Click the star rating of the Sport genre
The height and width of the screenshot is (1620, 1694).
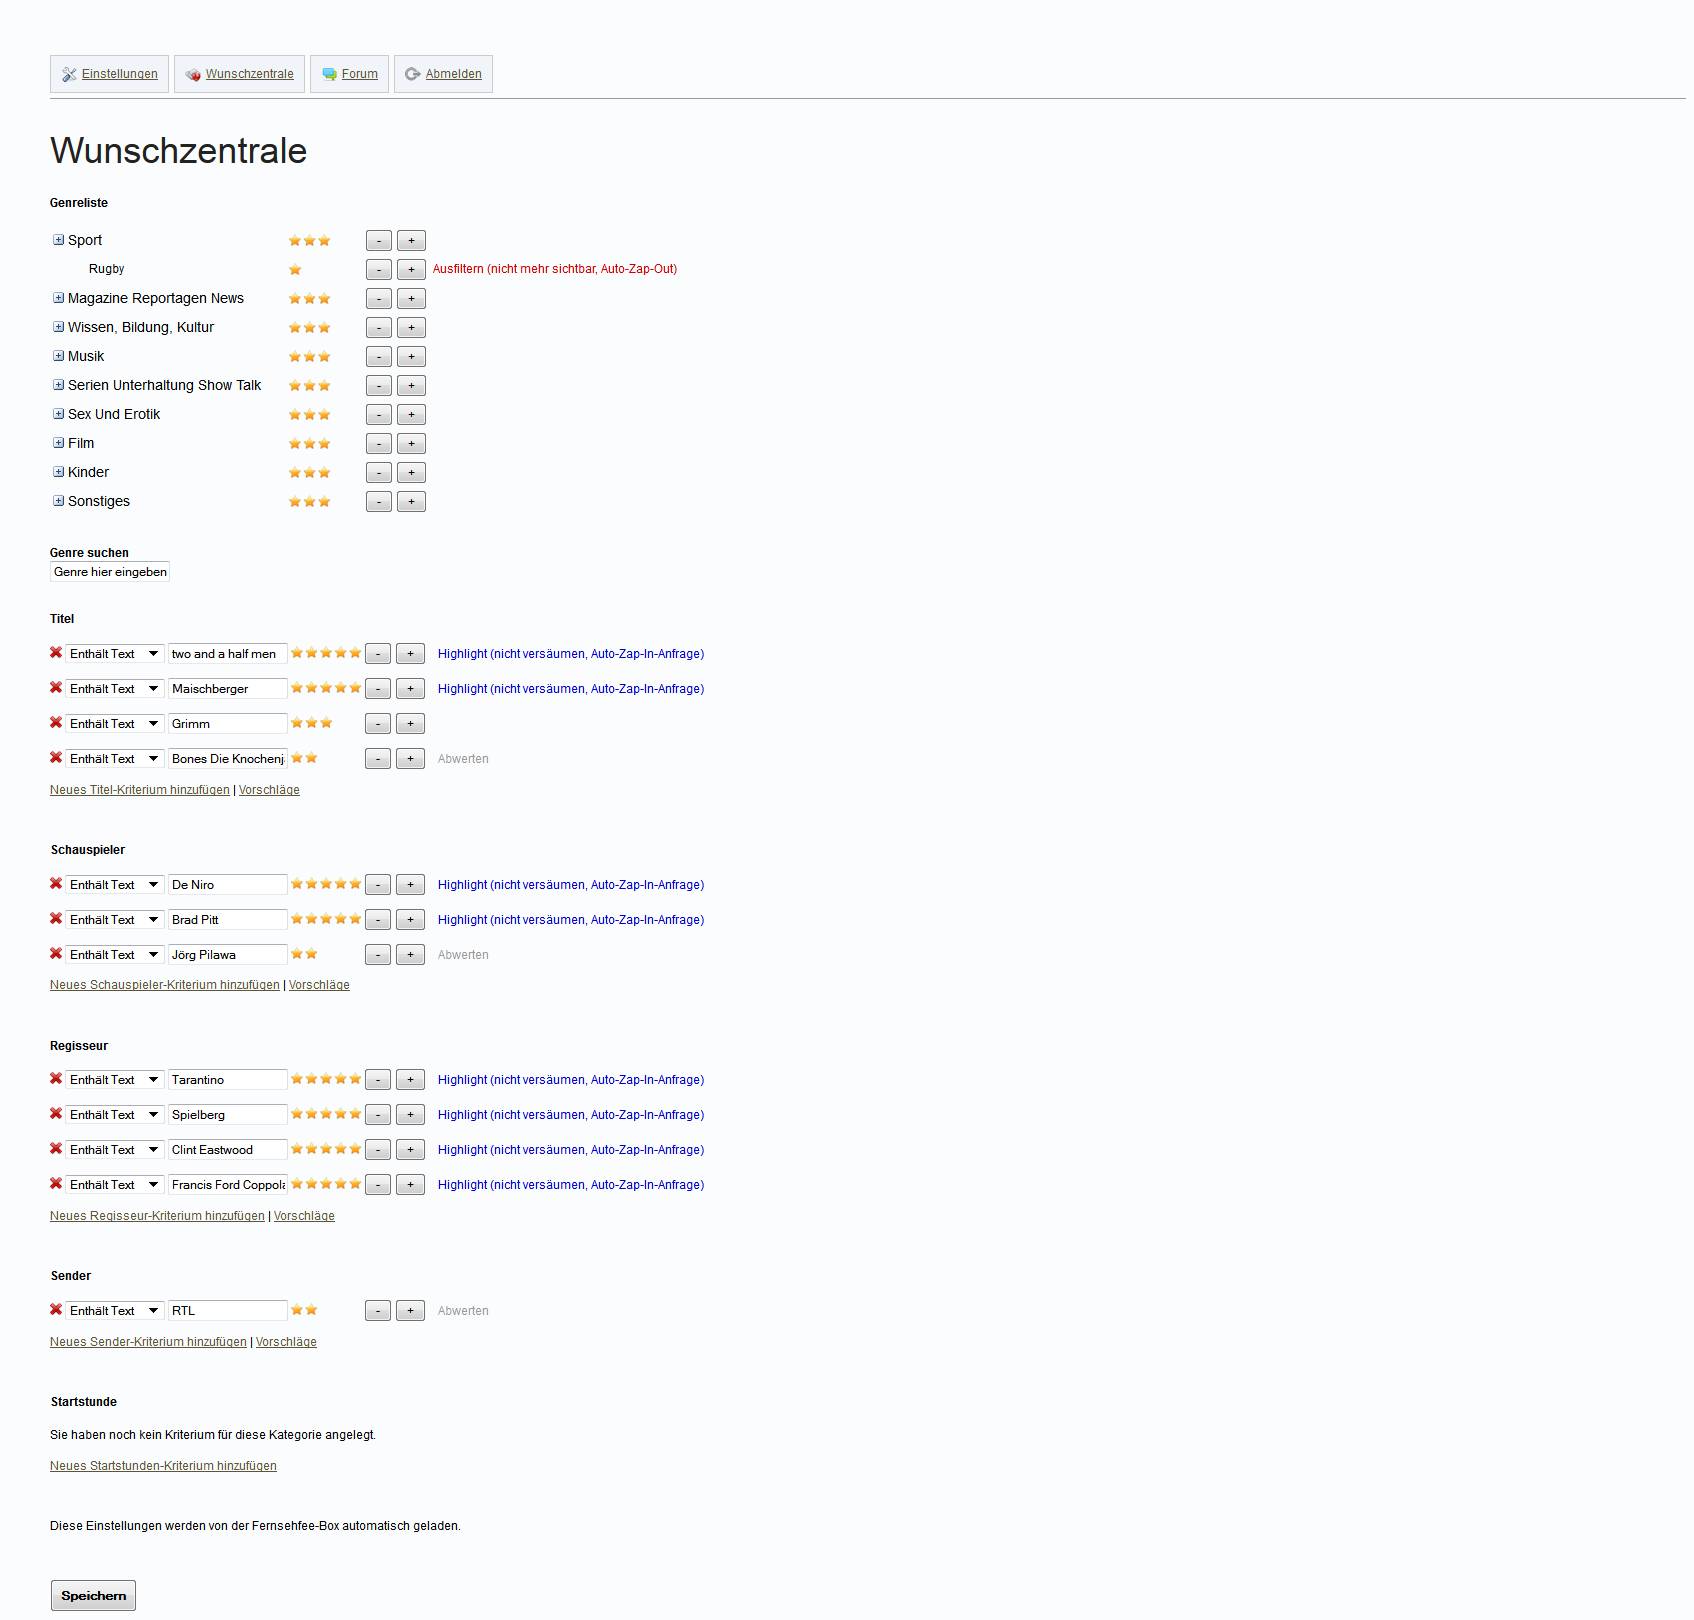point(309,240)
